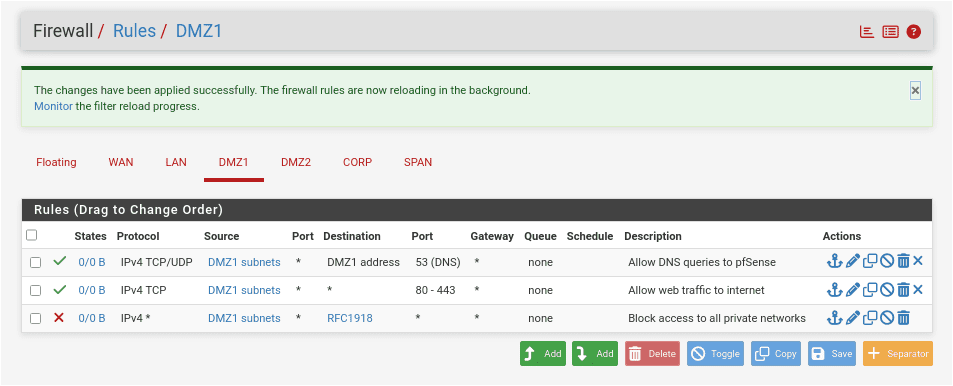Select 'Allow web traffic to internet' description
The height and width of the screenshot is (386, 953).
[697, 291]
